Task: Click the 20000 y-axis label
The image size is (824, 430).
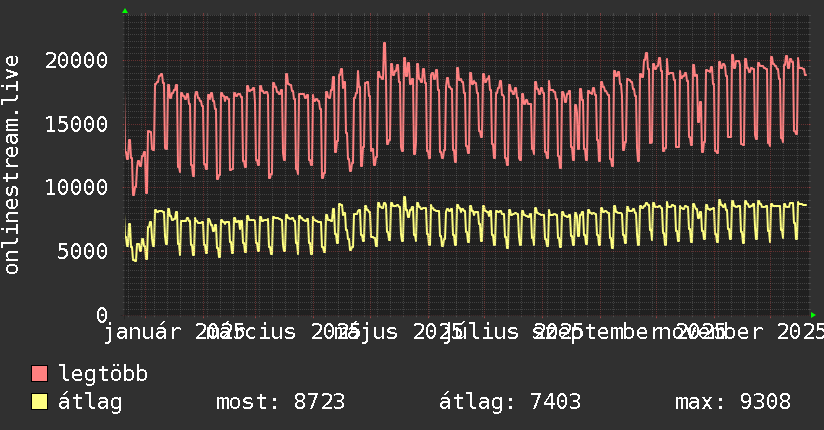Action: pos(76,60)
